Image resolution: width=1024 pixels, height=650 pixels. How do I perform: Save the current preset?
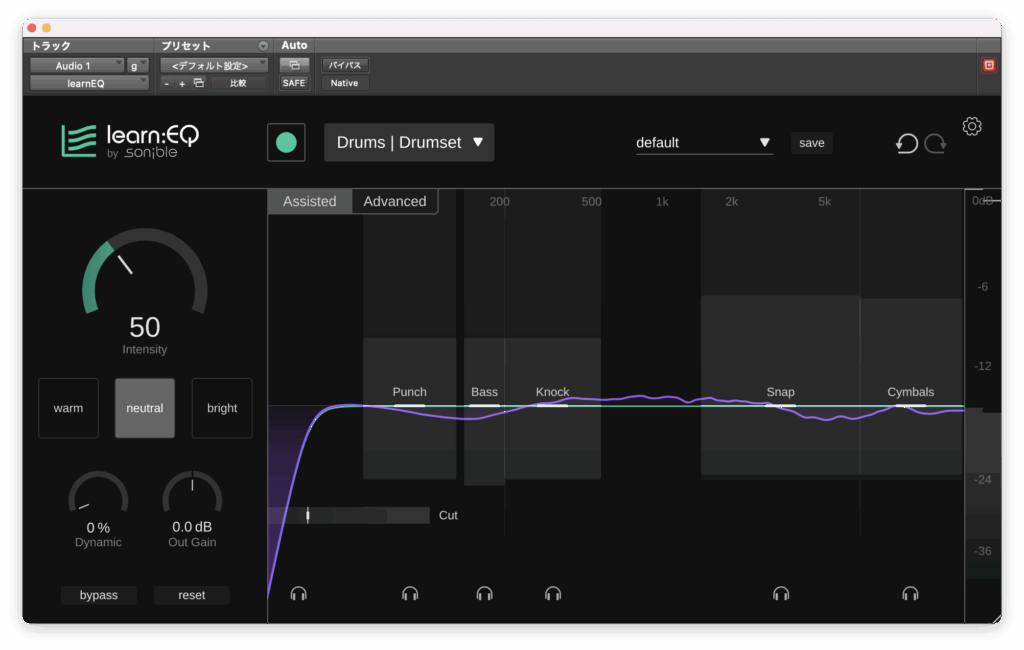click(812, 142)
